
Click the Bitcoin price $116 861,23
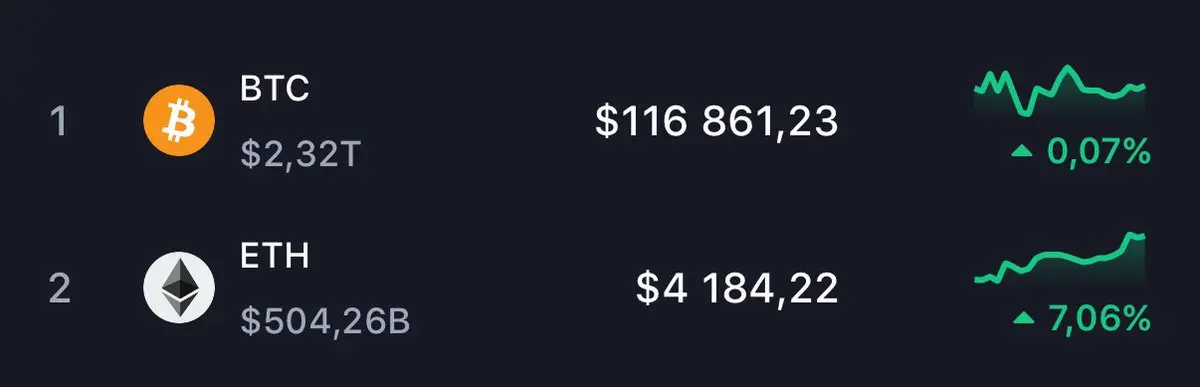[716, 122]
